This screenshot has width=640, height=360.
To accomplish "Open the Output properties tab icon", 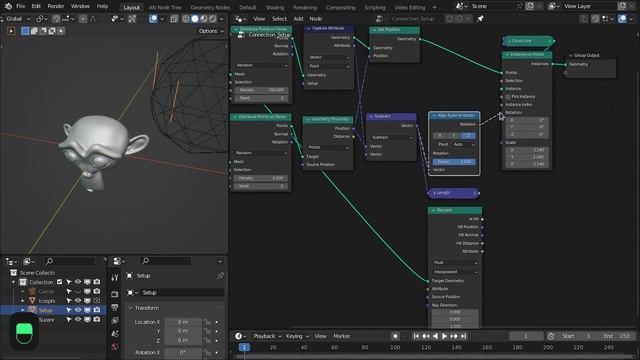I will pos(115,307).
